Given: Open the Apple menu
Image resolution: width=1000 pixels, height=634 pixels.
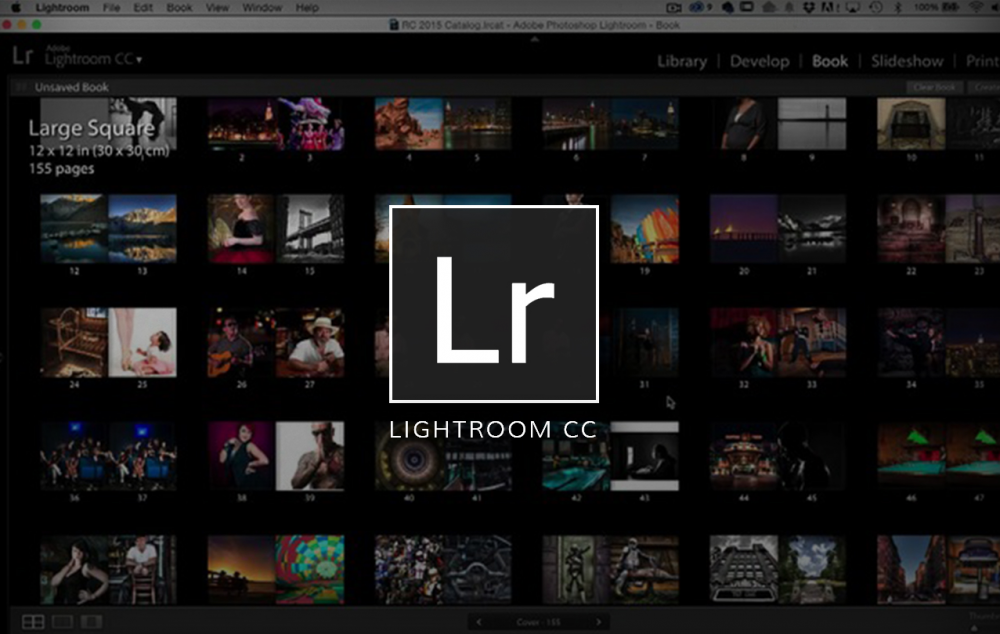Looking at the screenshot, I should [16, 8].
